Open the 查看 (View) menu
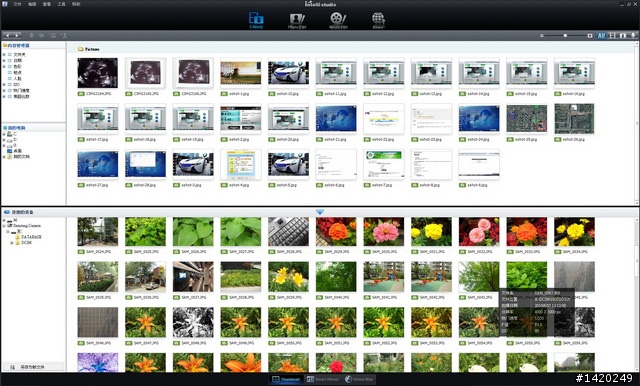 point(47,4)
